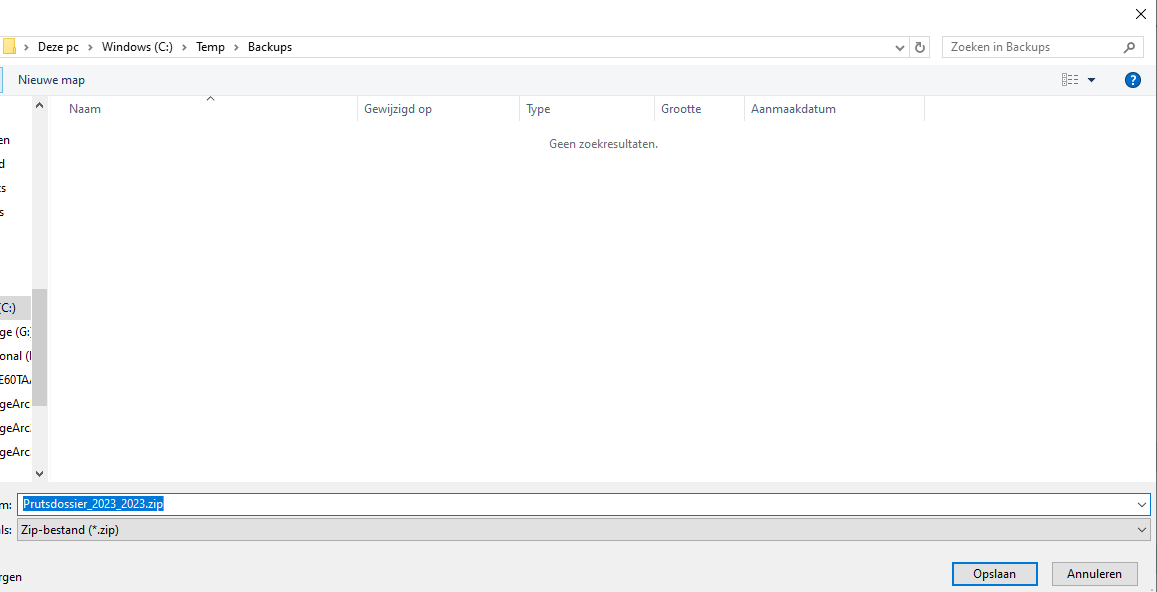
Task: Jump to the Temp folder breadcrumb
Action: pos(211,47)
